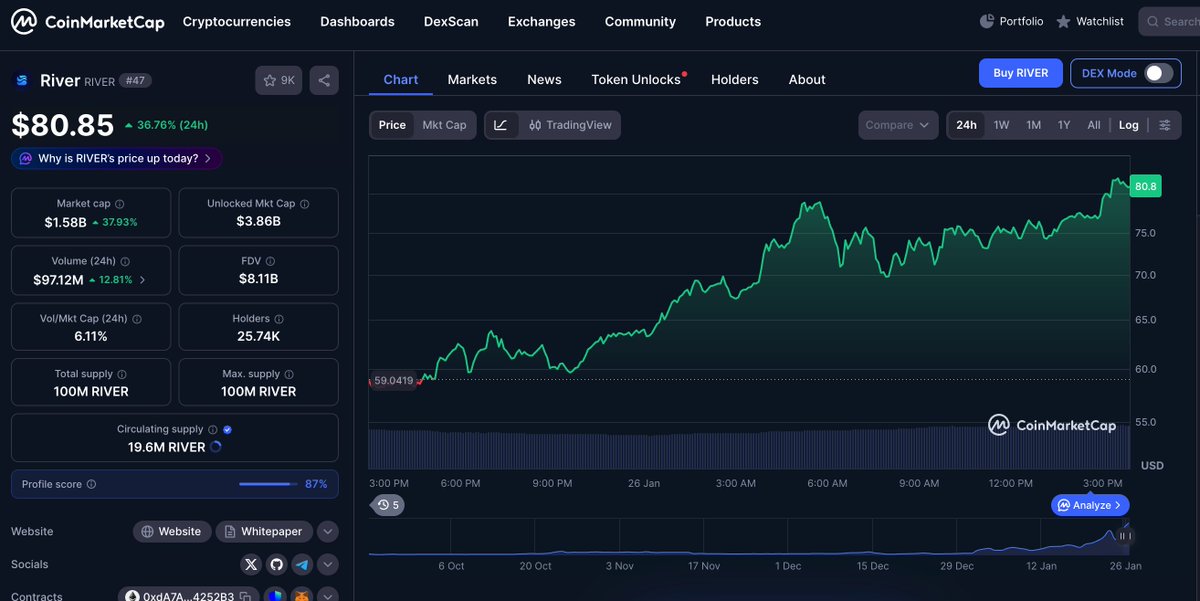Open chart settings sliders icon

(x=1165, y=125)
